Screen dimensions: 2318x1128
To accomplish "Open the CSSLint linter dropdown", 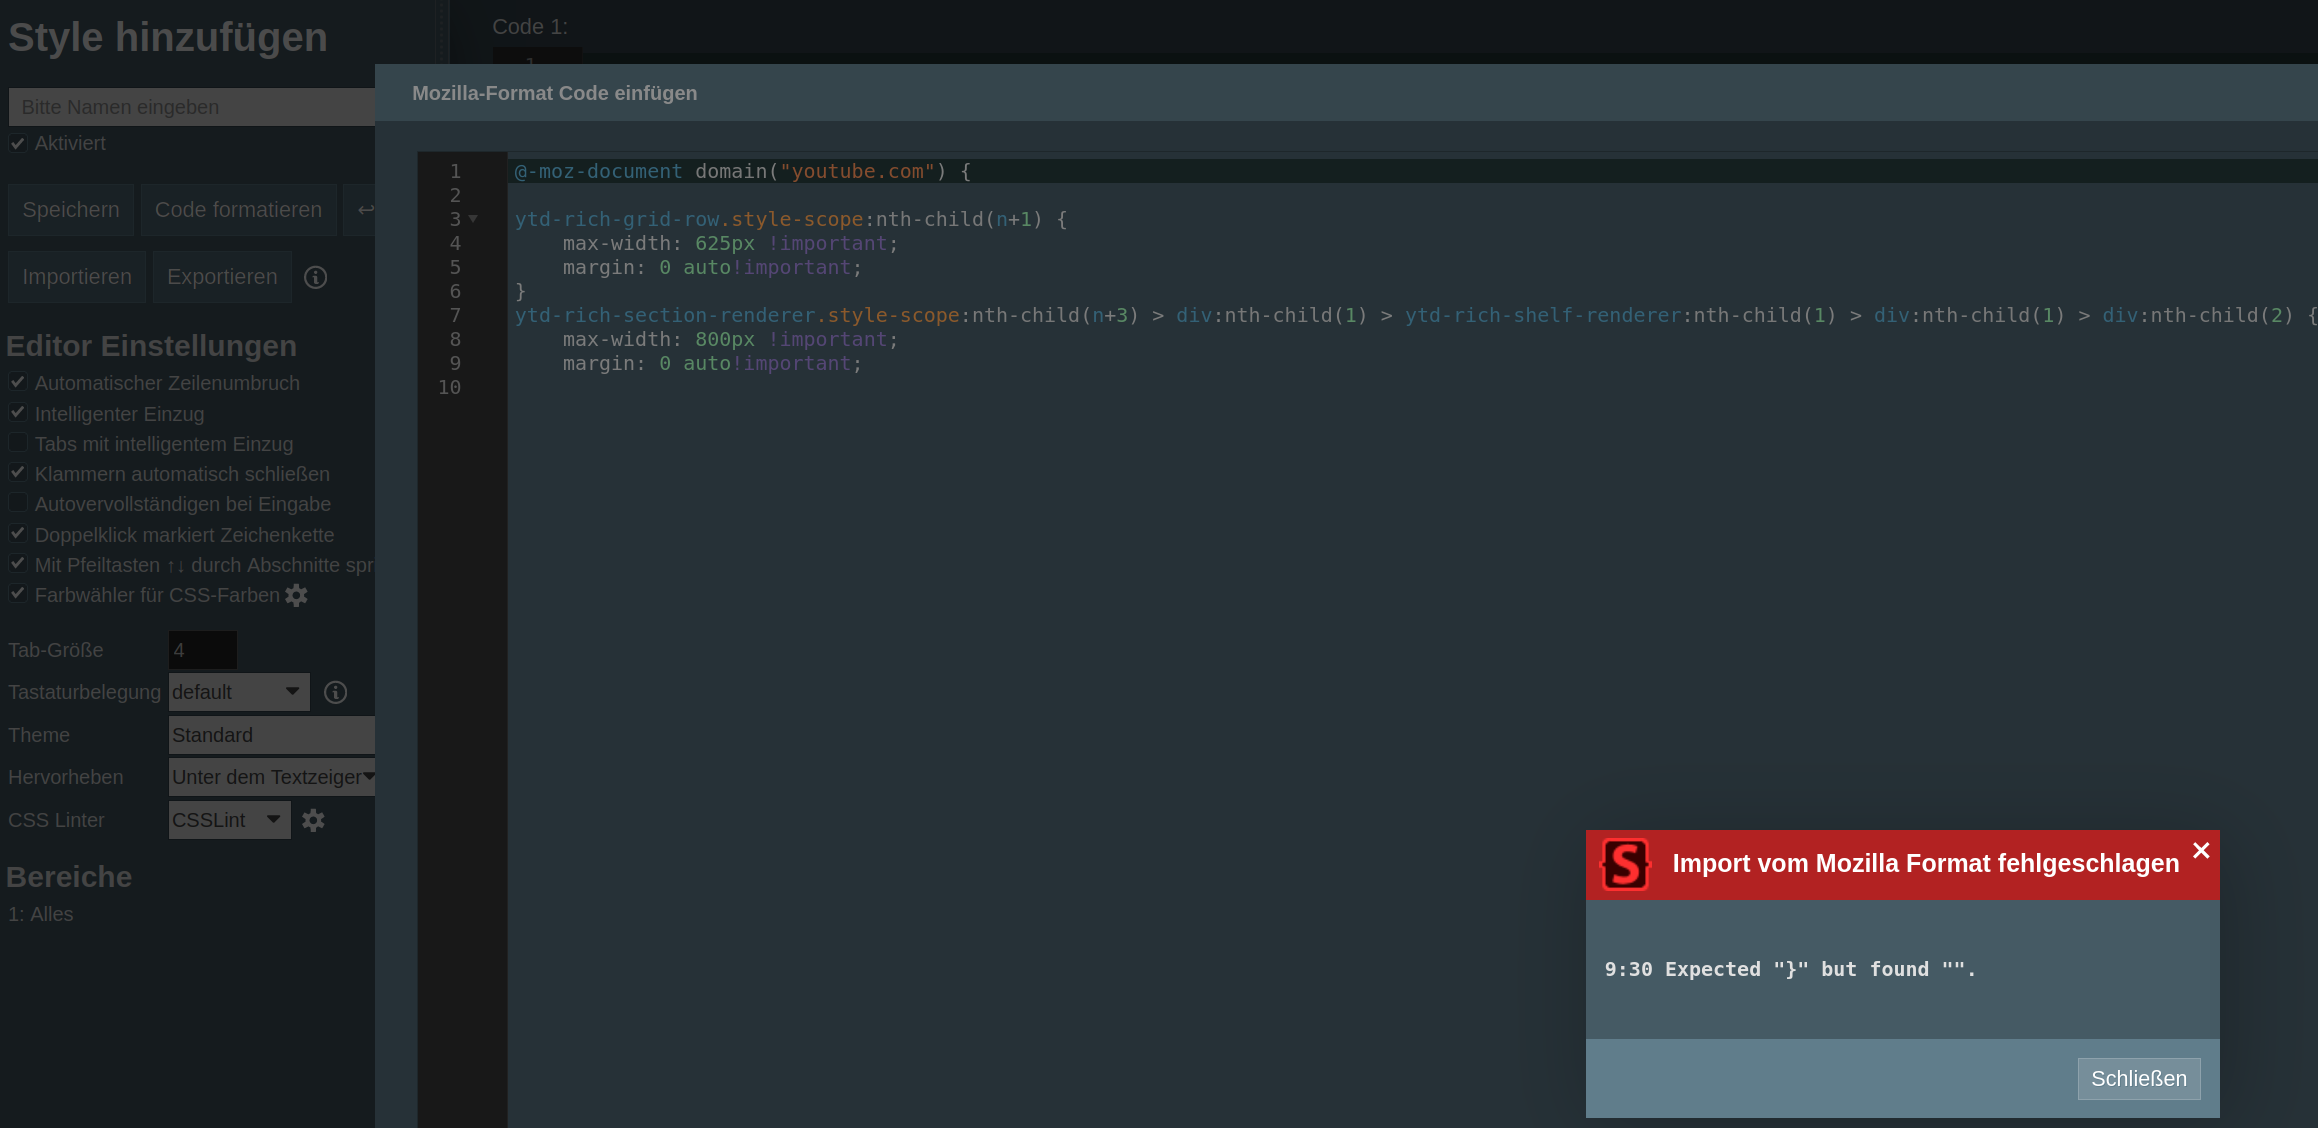I will tap(228, 820).
